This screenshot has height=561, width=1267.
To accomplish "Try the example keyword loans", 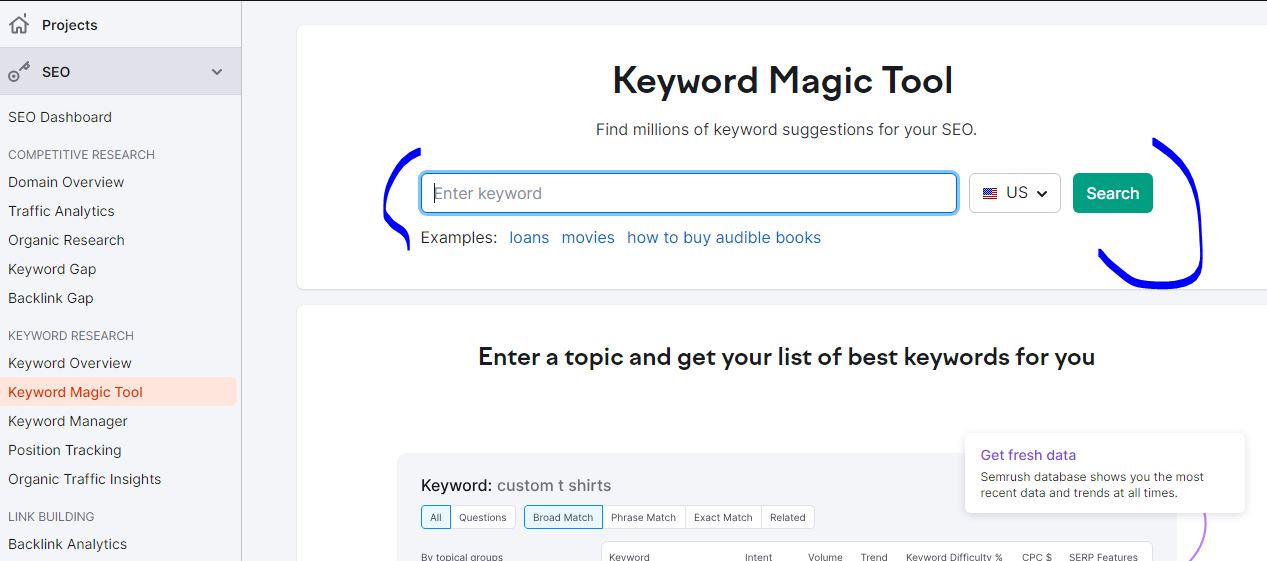I will 529,238.
